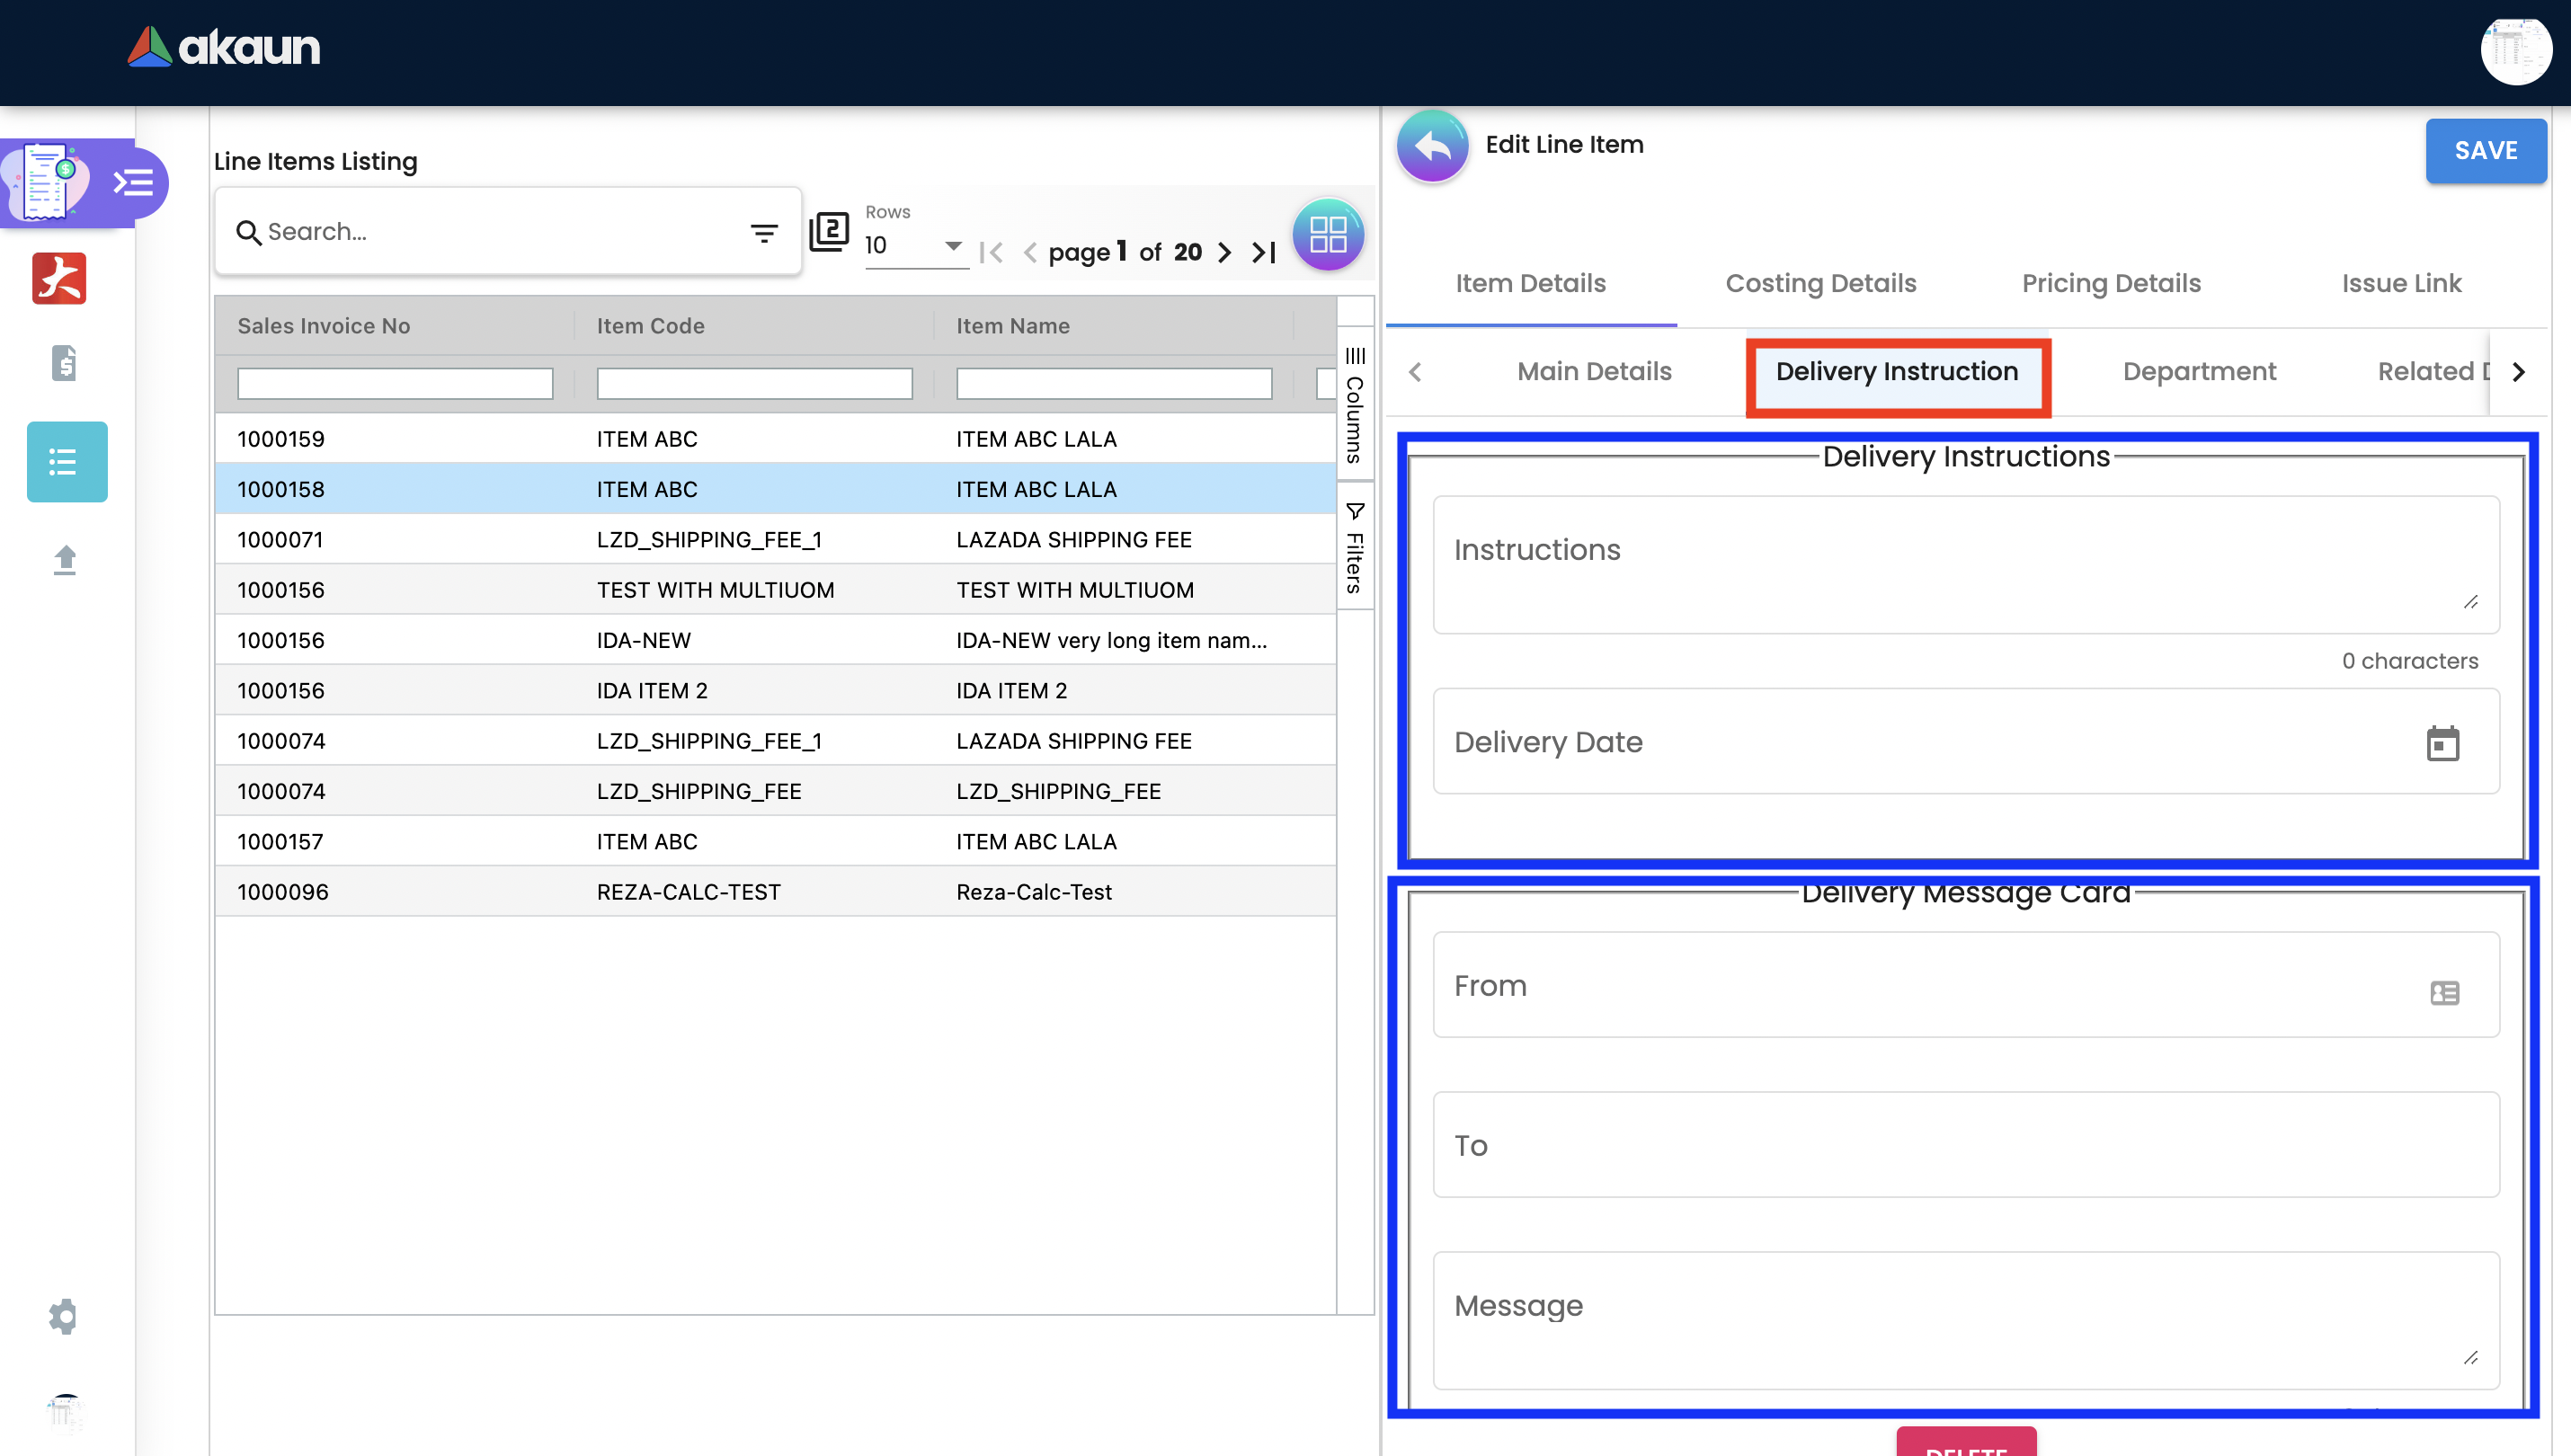This screenshot has height=1456, width=2571.
Task: Open the upload icon in the sidebar
Action: click(x=65, y=560)
